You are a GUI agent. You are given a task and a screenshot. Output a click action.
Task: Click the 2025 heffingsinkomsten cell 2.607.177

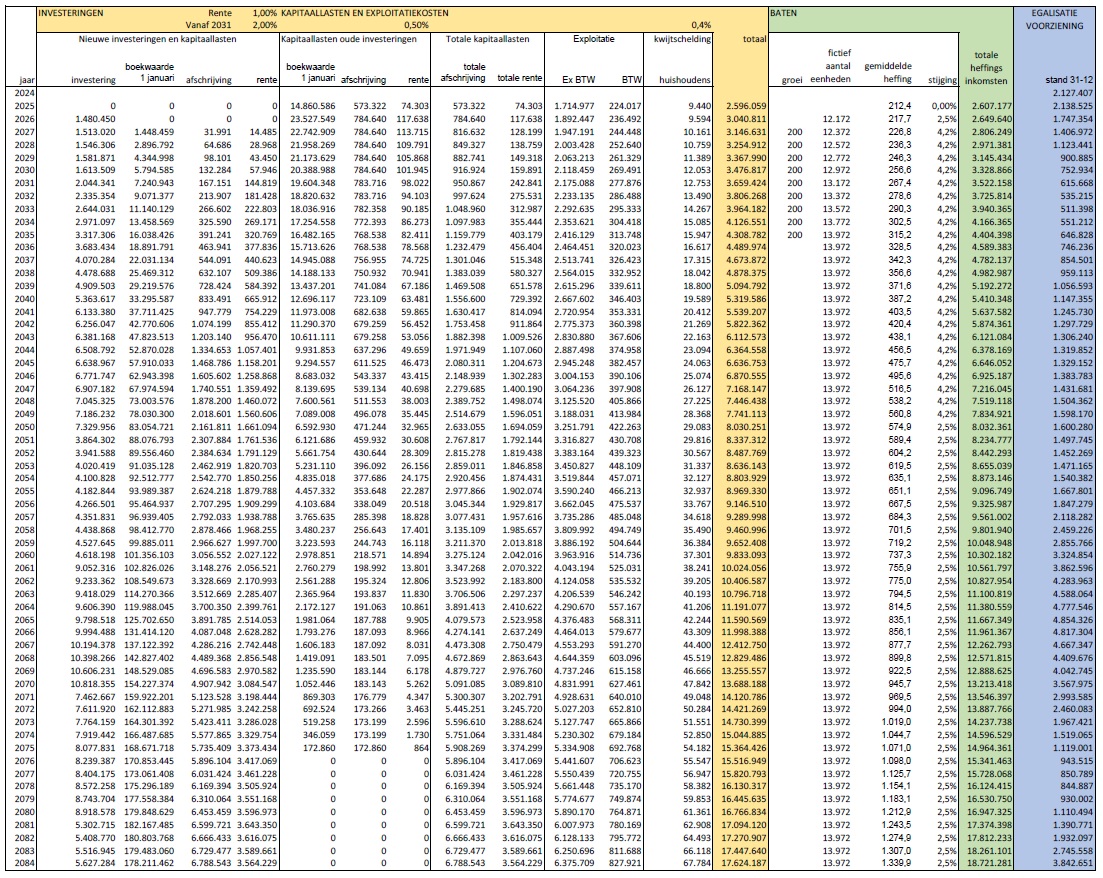point(992,106)
